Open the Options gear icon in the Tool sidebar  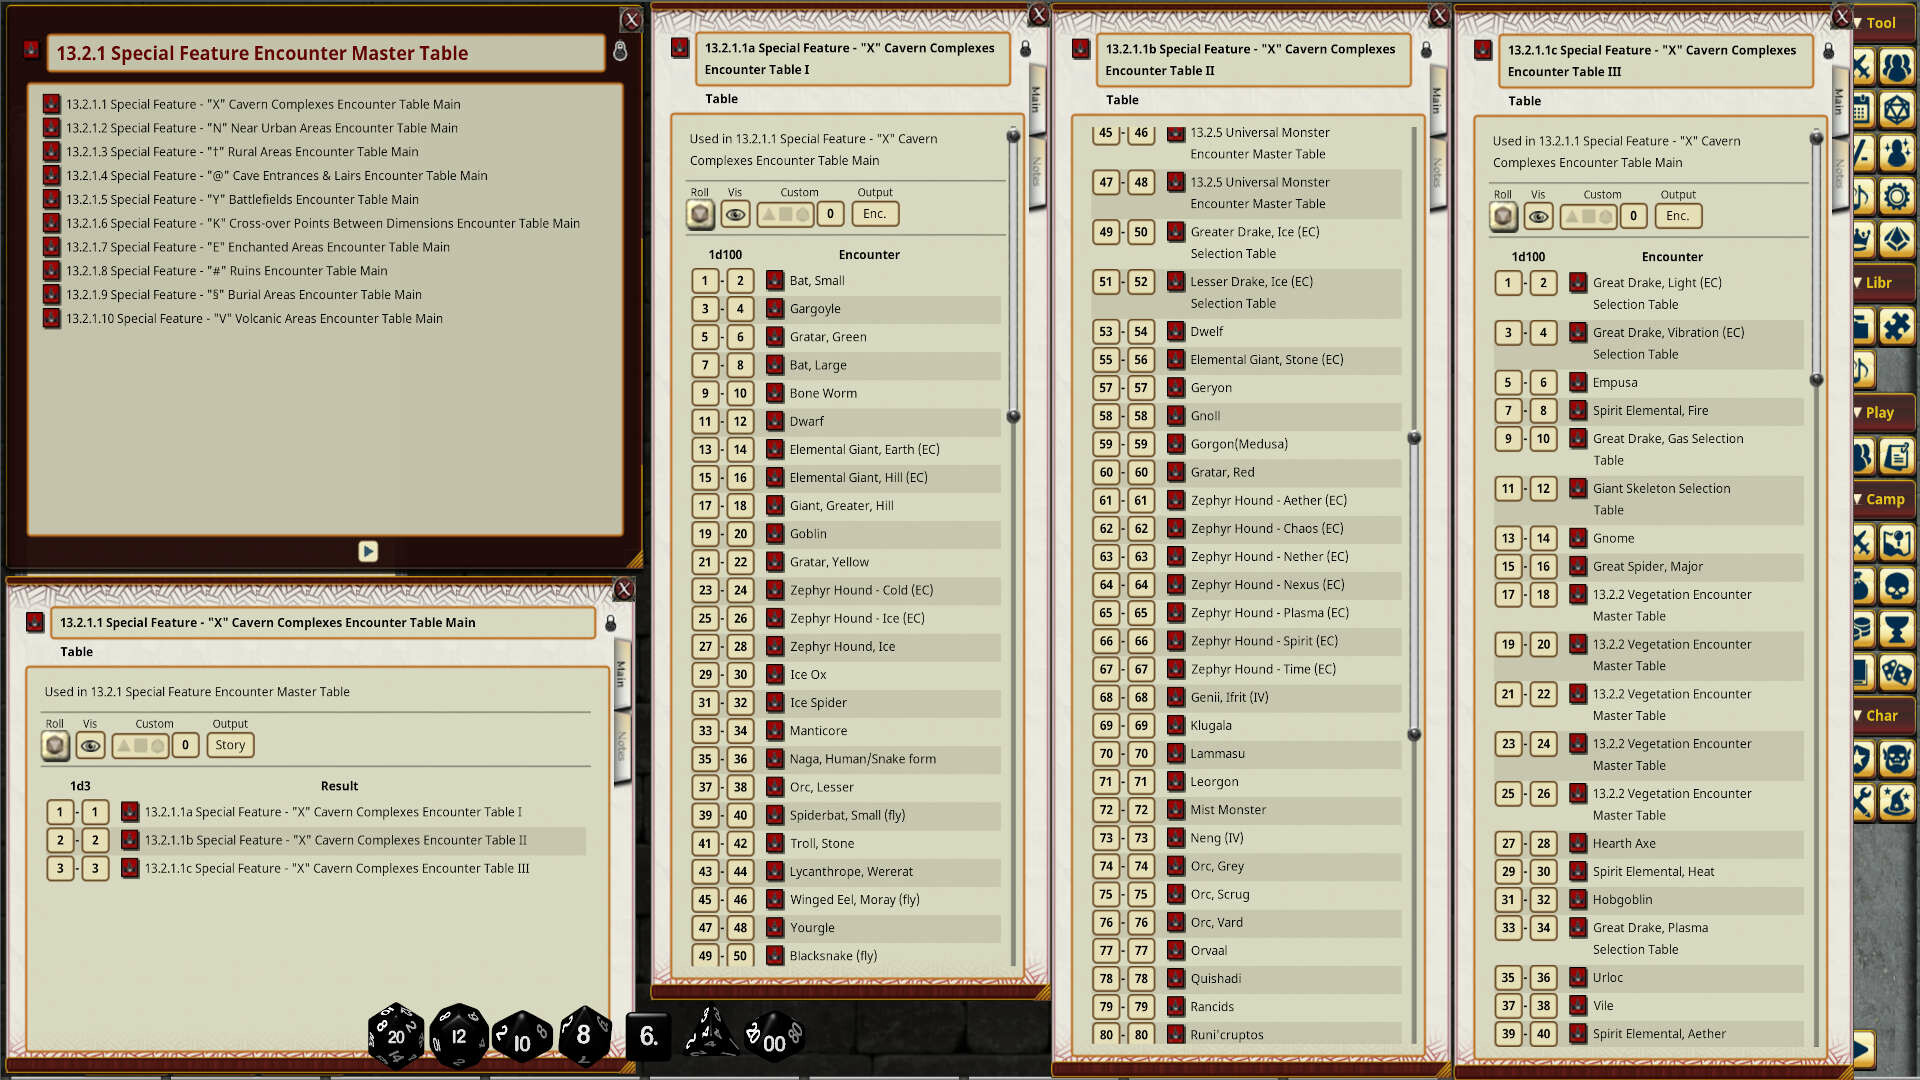pyautogui.click(x=1899, y=196)
